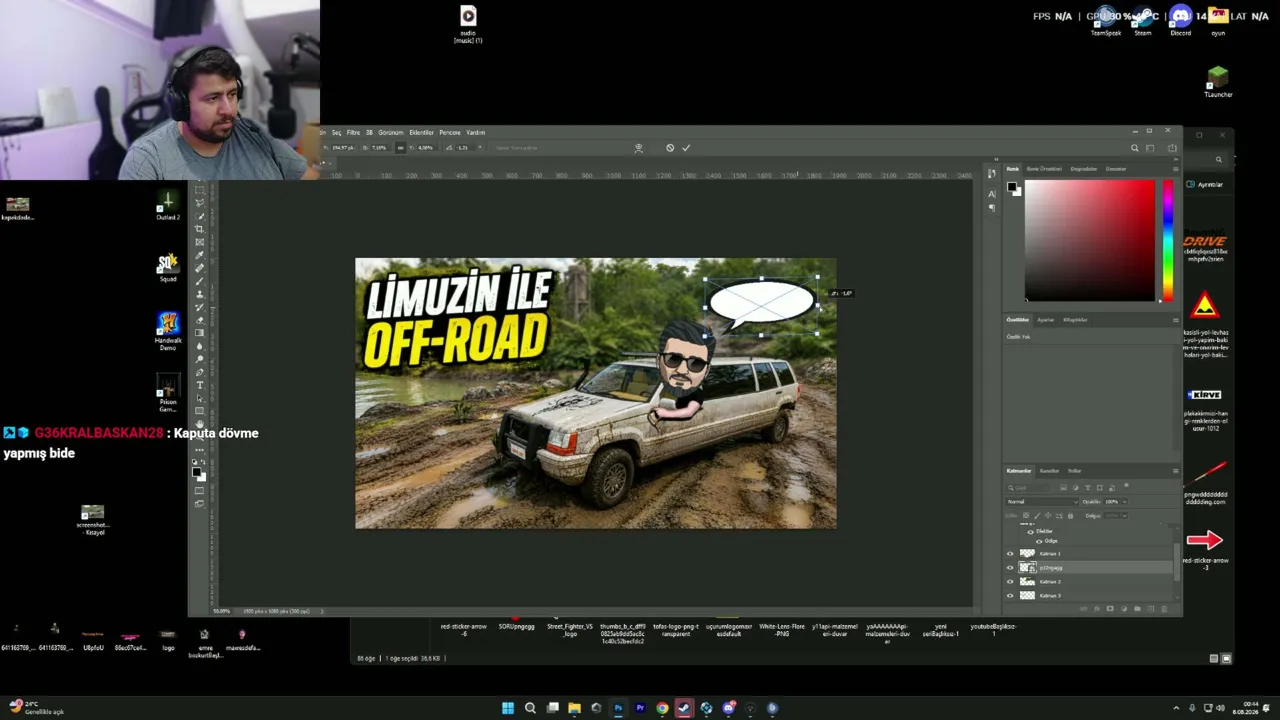1280x720 pixels.
Task: Open Character panel icon in side strip
Action: click(x=992, y=194)
